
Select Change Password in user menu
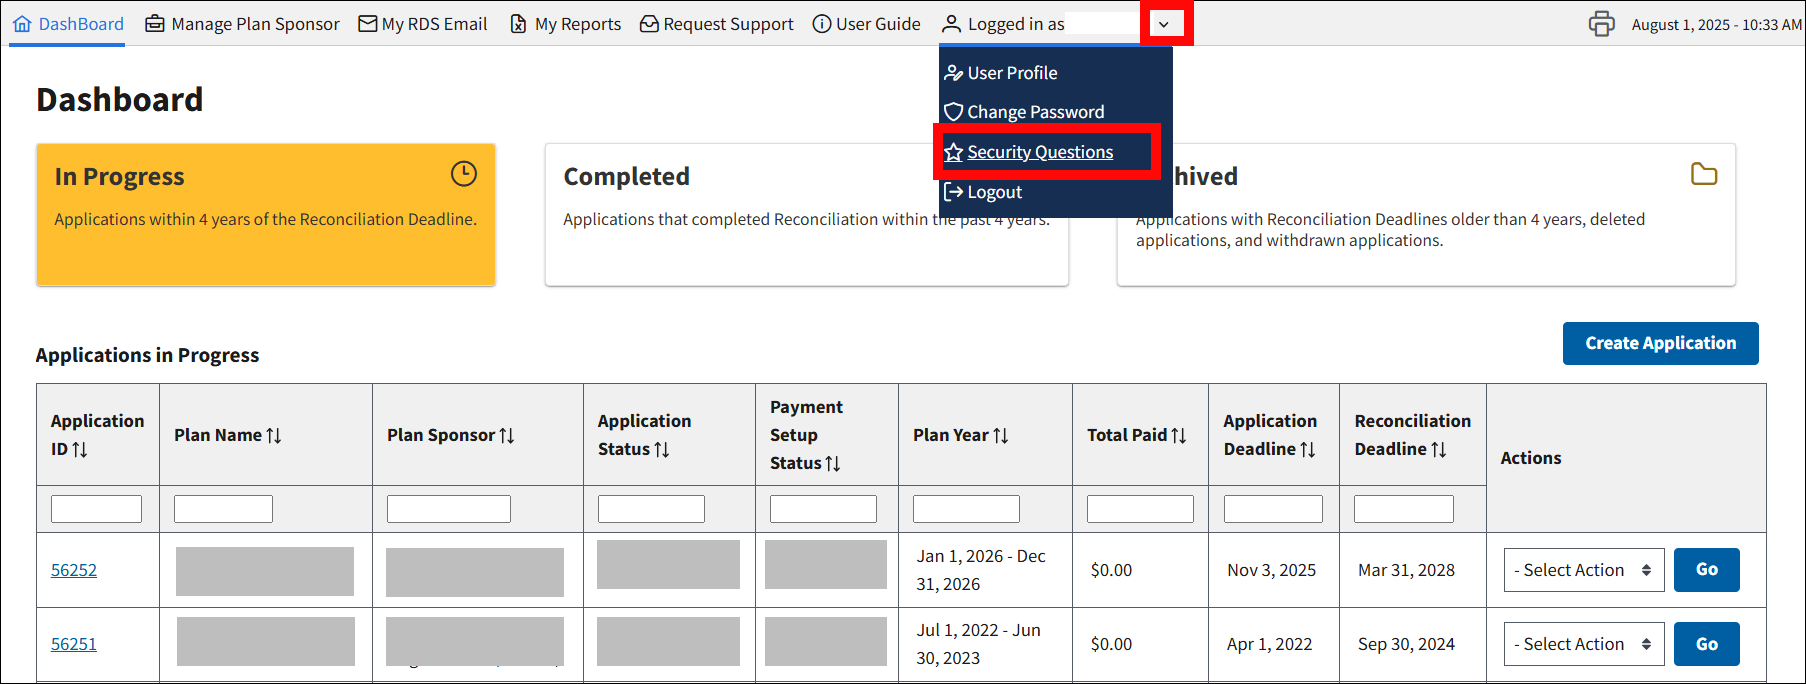[x=1035, y=112]
